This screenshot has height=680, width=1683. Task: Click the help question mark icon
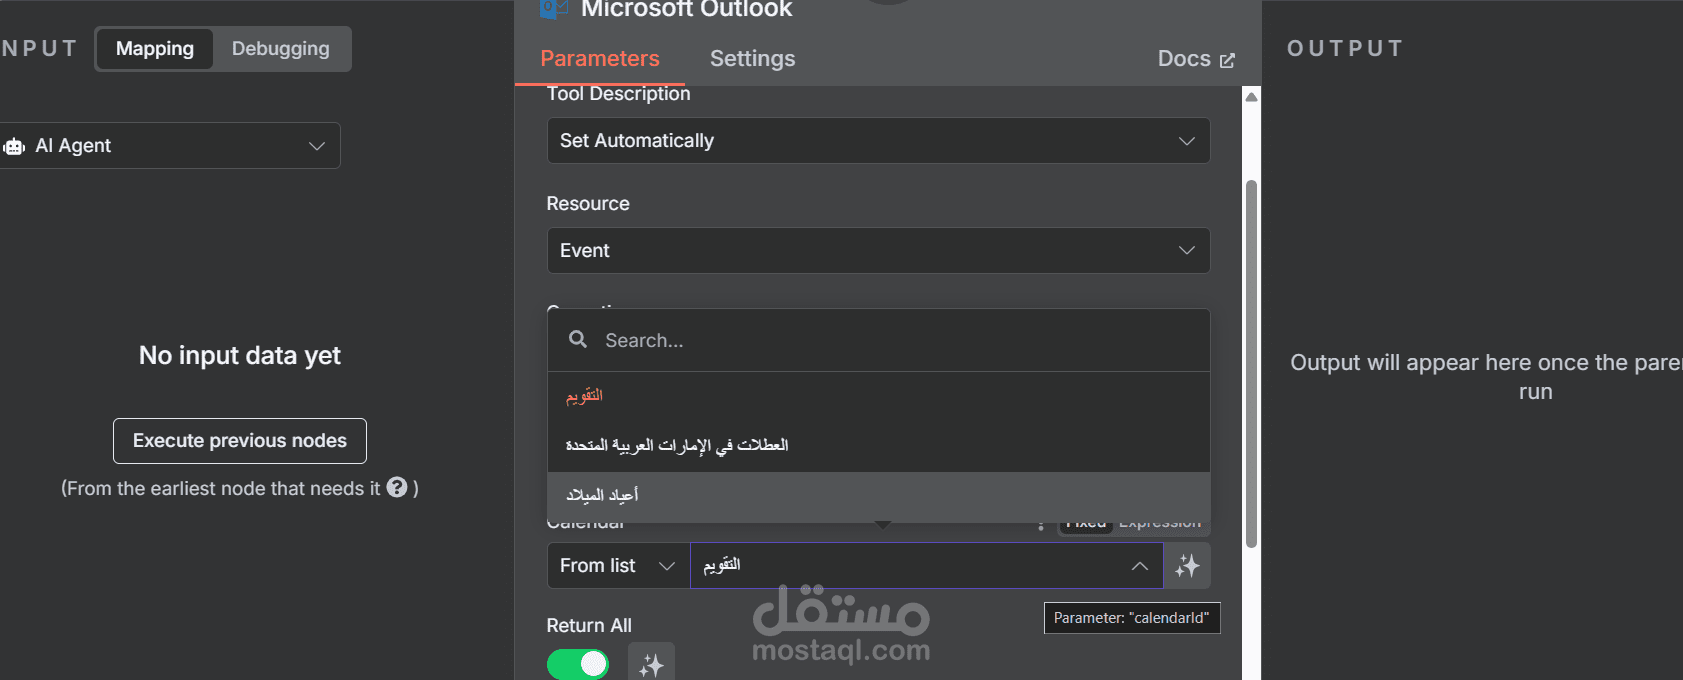point(397,487)
